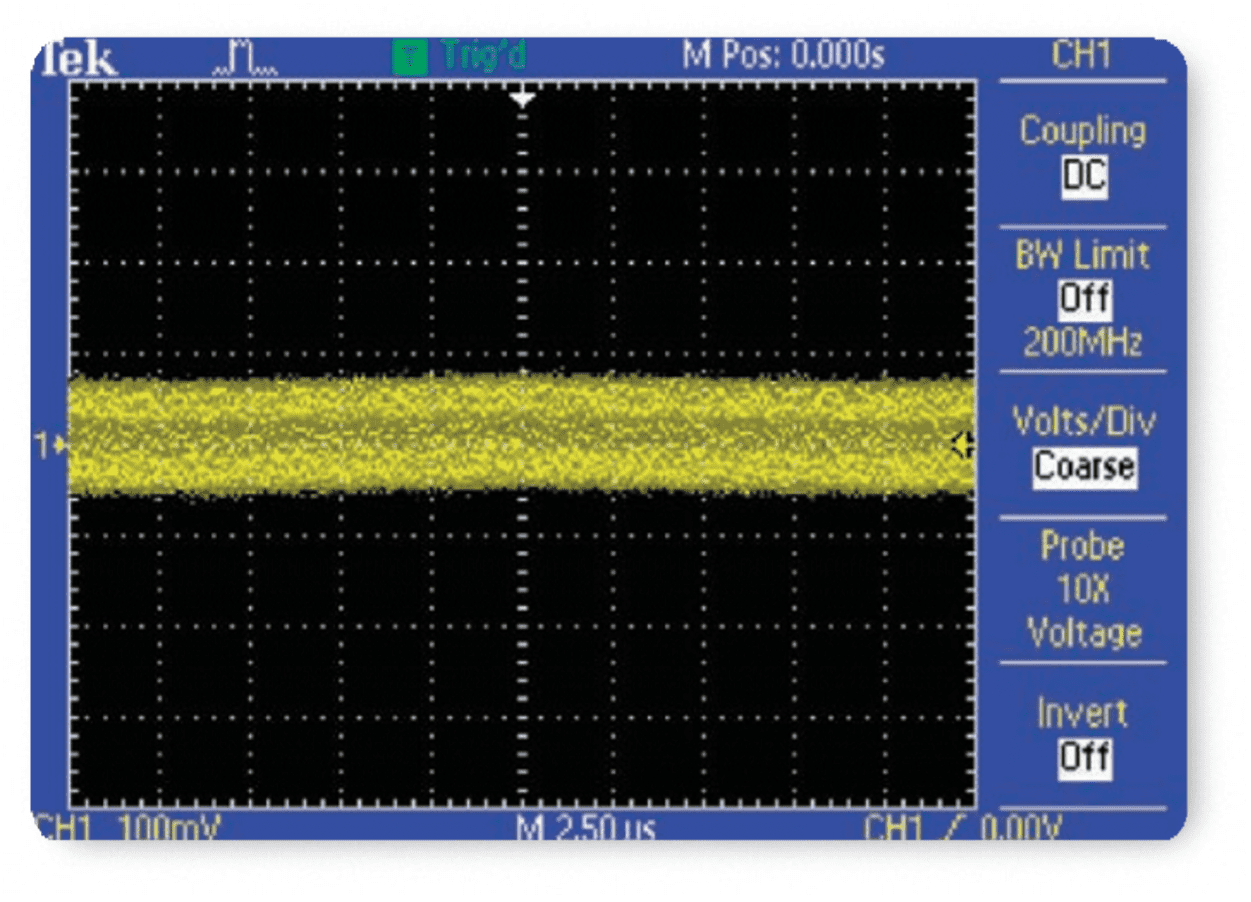
Task: Click the 200MHz bandwidth label
Action: coord(1082,343)
